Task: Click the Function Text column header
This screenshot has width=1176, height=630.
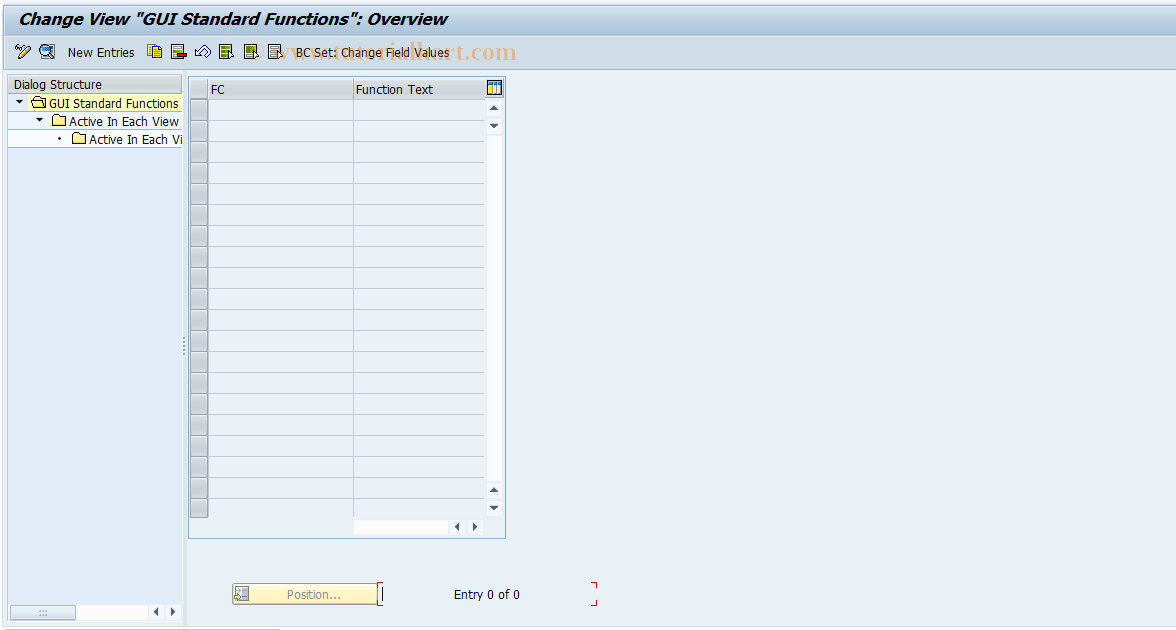Action: click(x=419, y=89)
